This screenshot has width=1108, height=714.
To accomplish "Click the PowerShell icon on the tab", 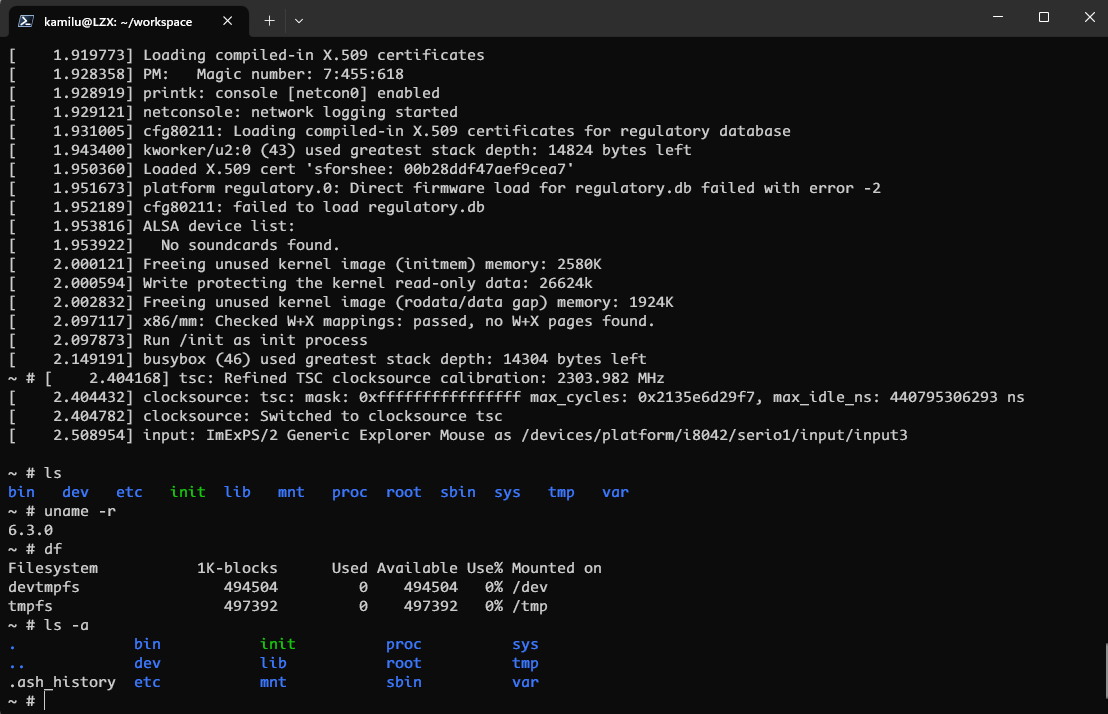I will 26,21.
